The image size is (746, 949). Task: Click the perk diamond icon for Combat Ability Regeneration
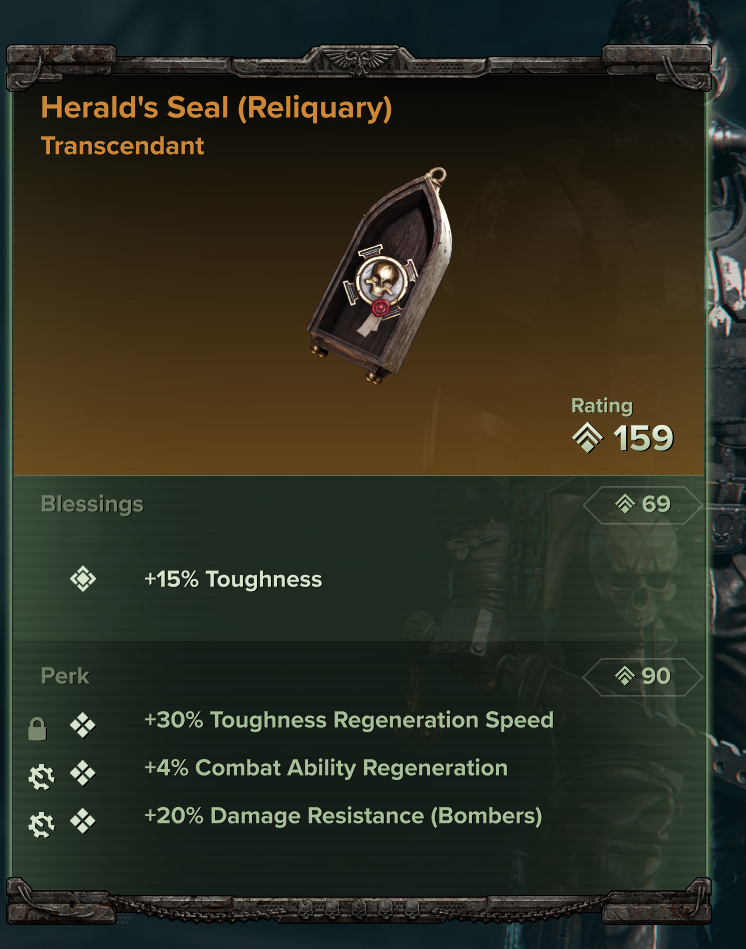point(83,772)
